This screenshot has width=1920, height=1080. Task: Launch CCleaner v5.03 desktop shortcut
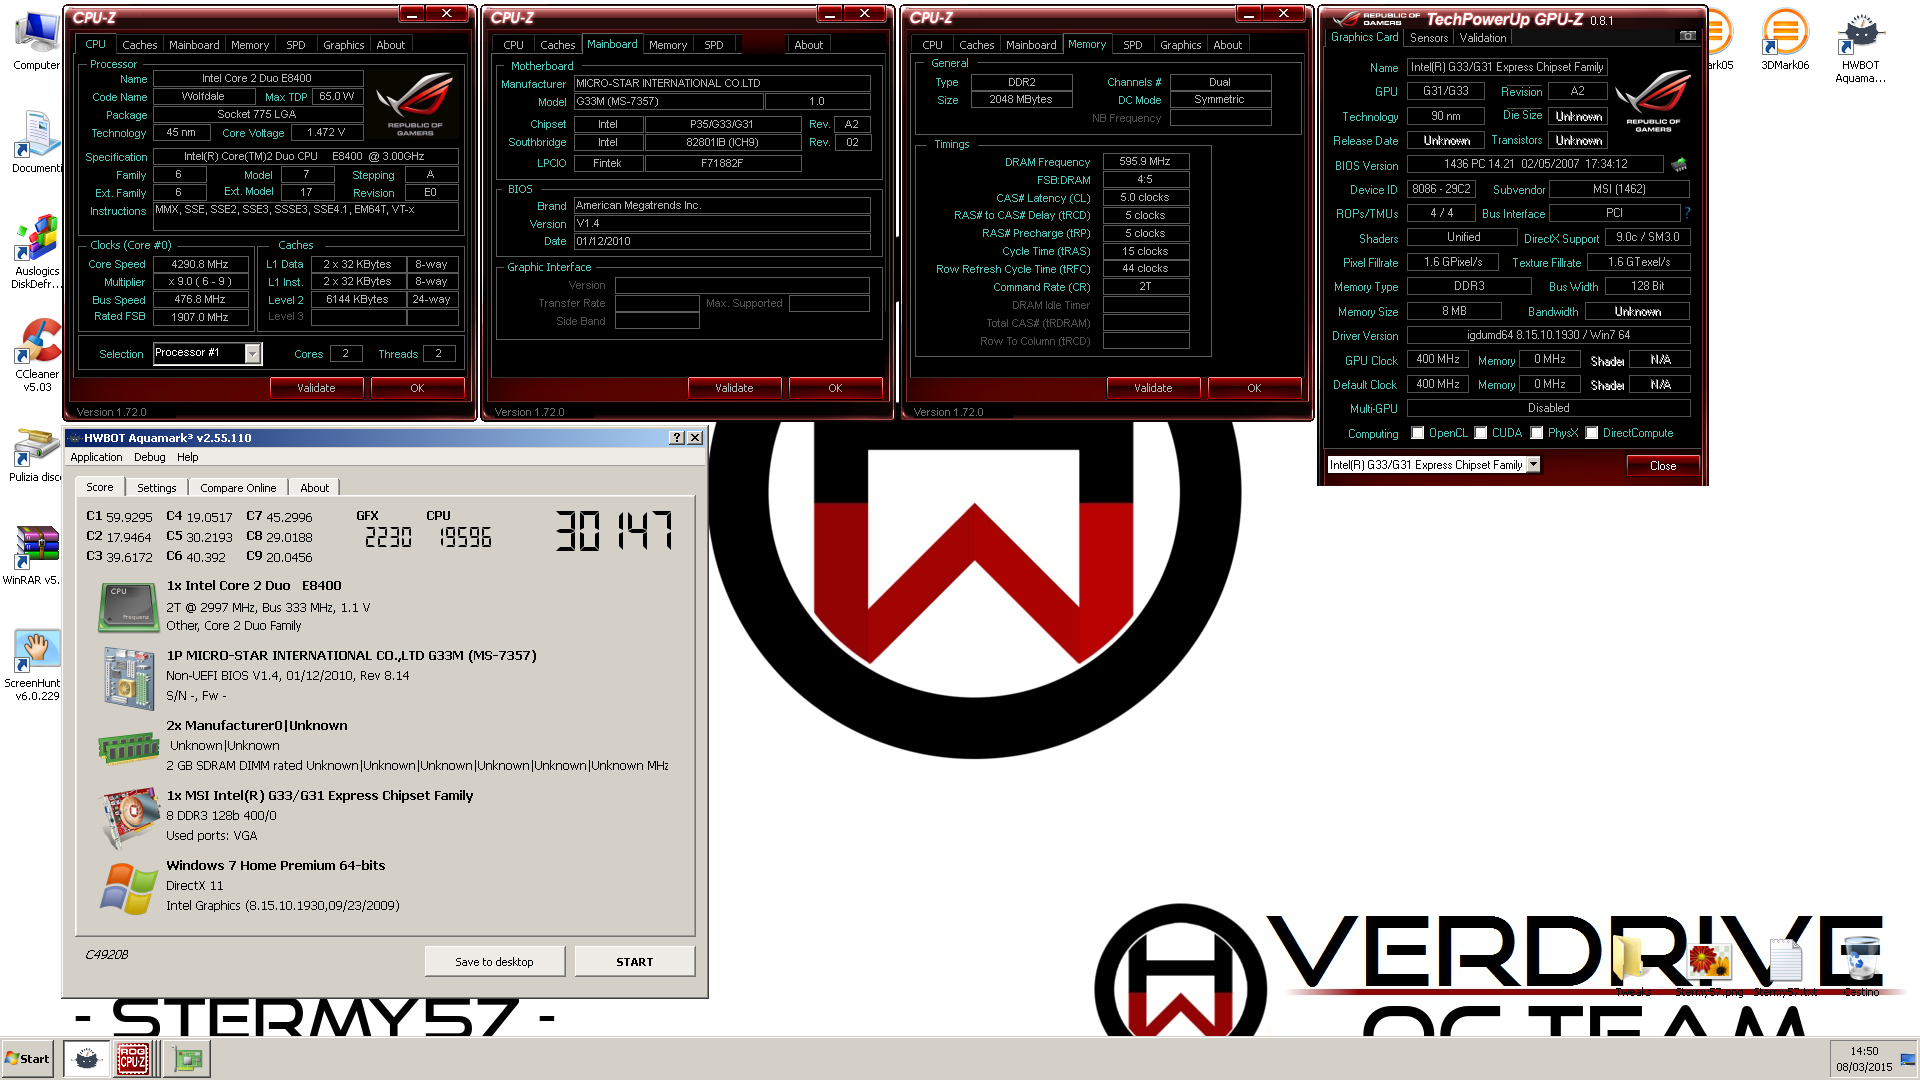(37, 355)
